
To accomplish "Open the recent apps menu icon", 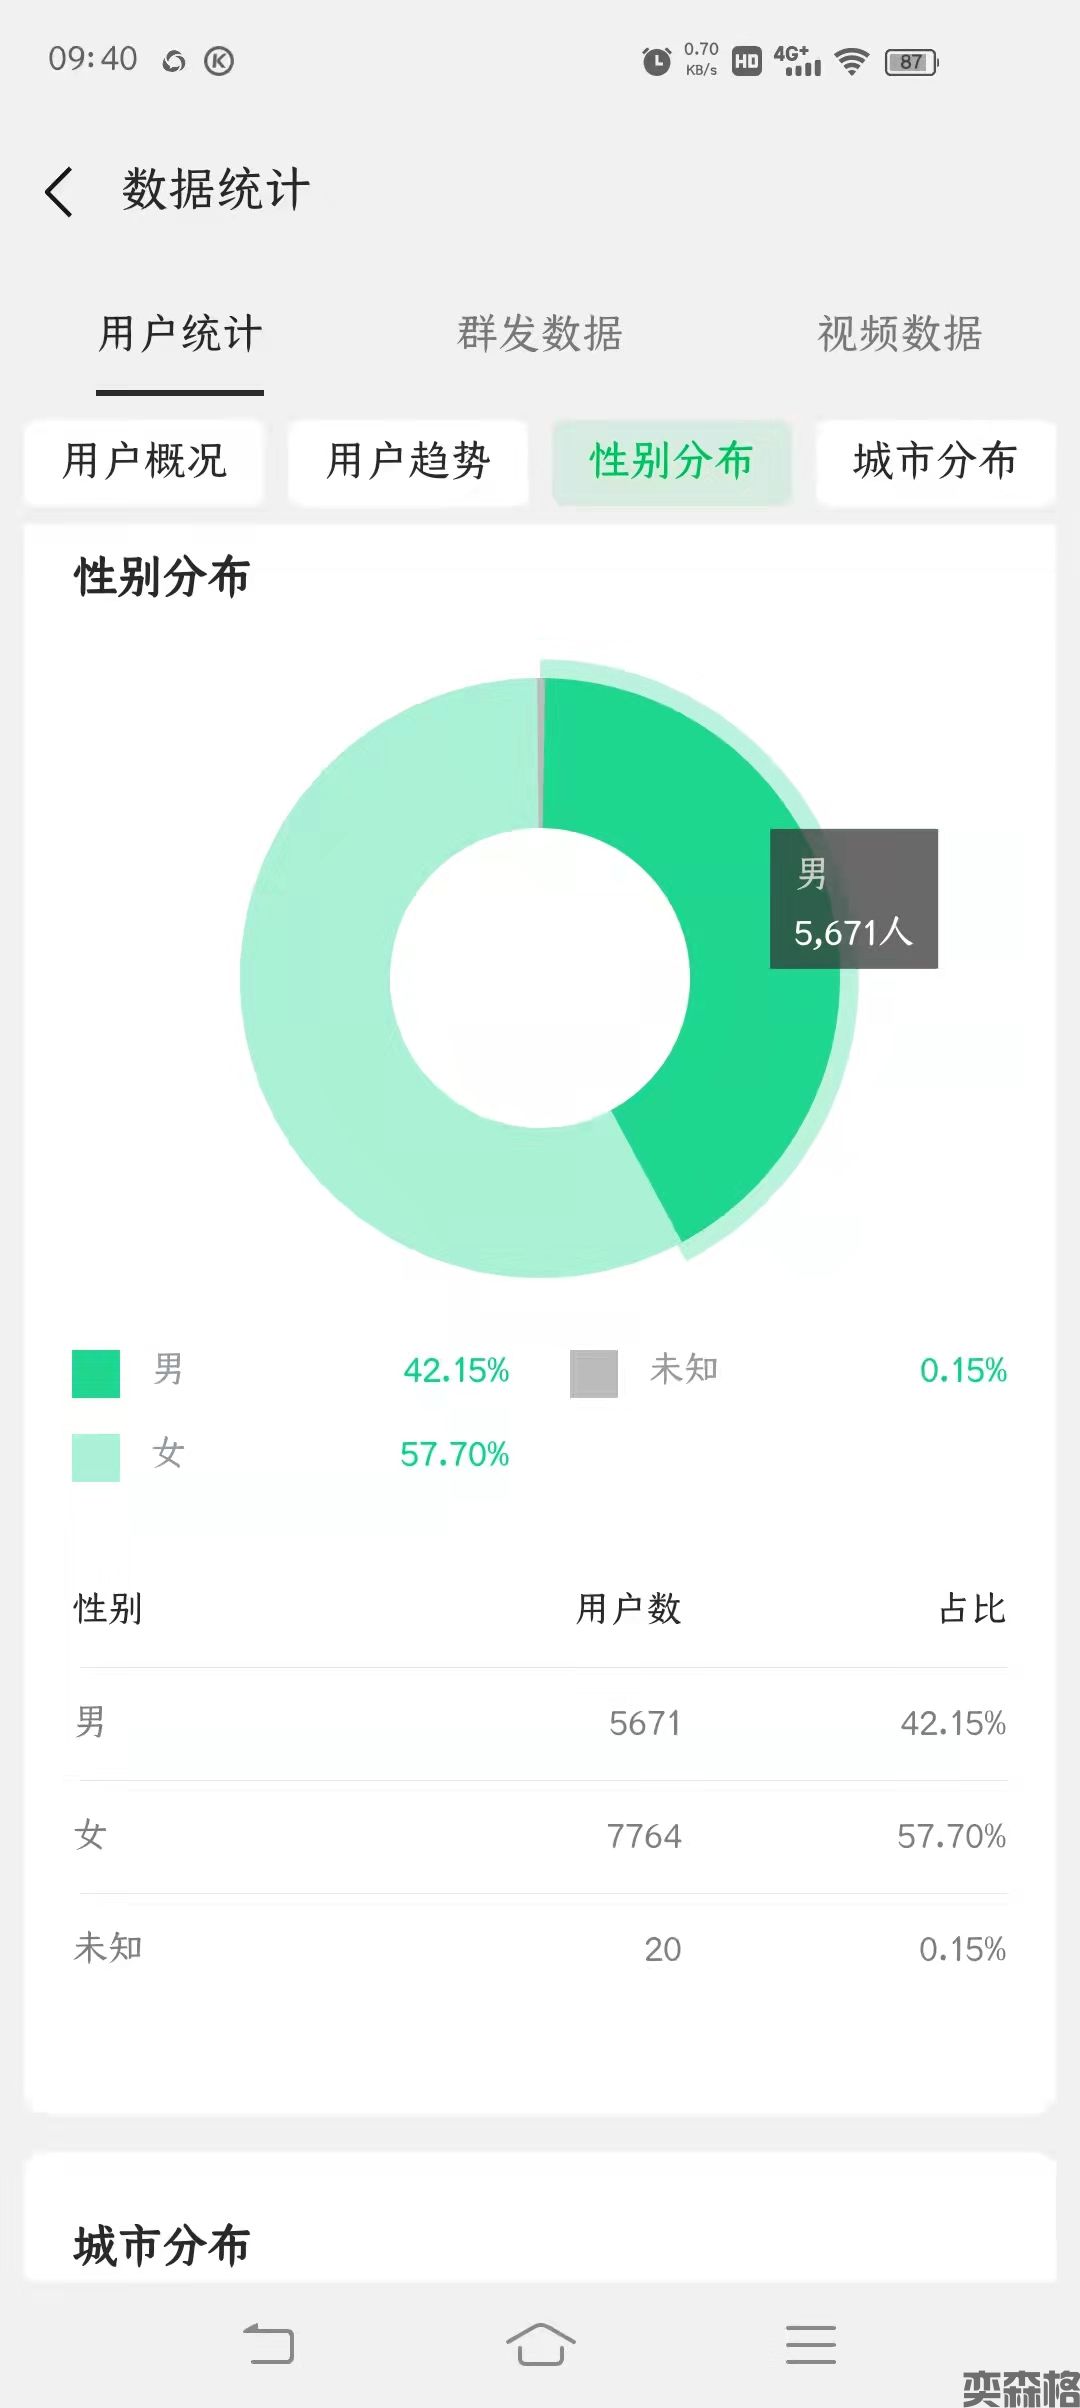I will (x=810, y=2344).
